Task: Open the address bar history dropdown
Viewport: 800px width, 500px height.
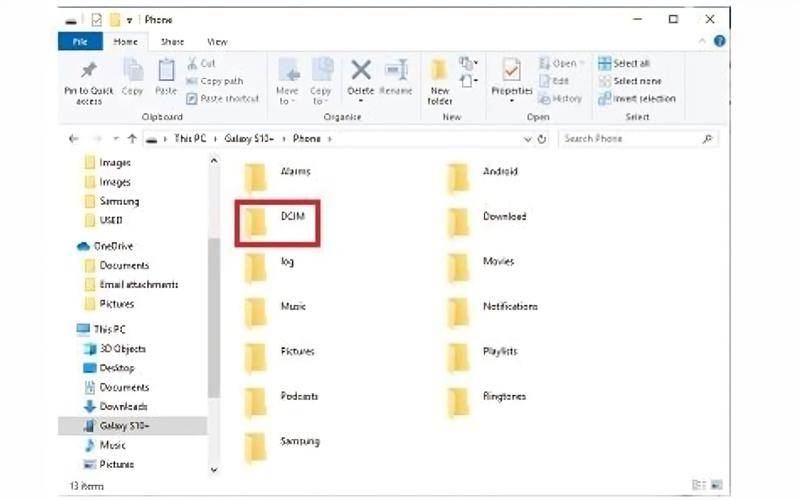Action: (x=527, y=139)
